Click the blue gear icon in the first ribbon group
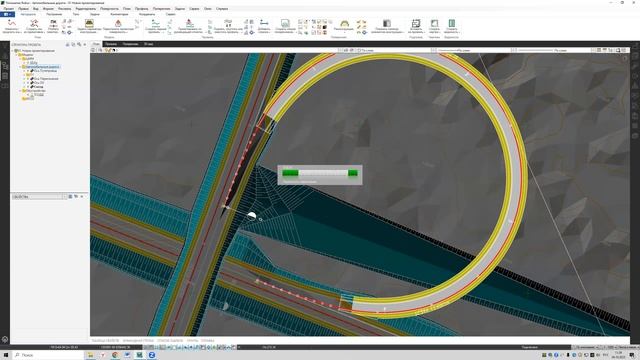Viewport: 640px width, 360px height. point(69,32)
